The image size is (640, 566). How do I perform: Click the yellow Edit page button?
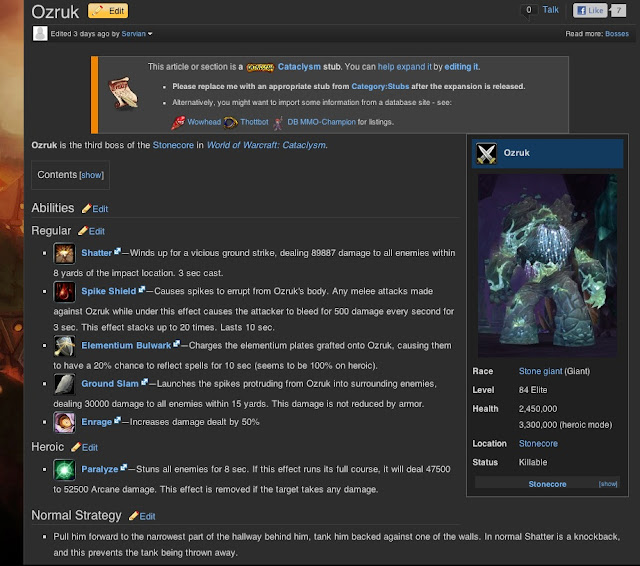click(108, 11)
